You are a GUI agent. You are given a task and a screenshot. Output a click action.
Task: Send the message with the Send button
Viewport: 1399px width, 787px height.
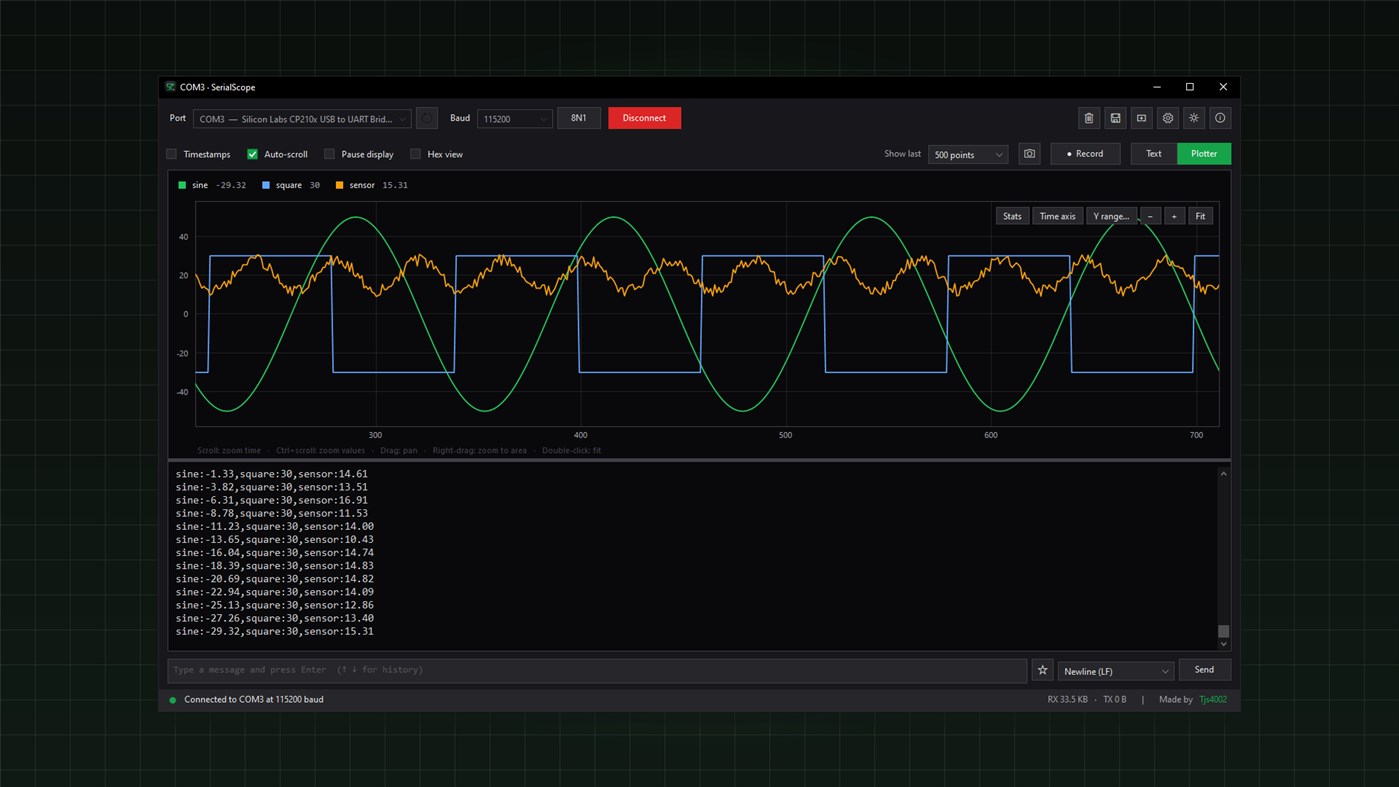pos(1204,670)
